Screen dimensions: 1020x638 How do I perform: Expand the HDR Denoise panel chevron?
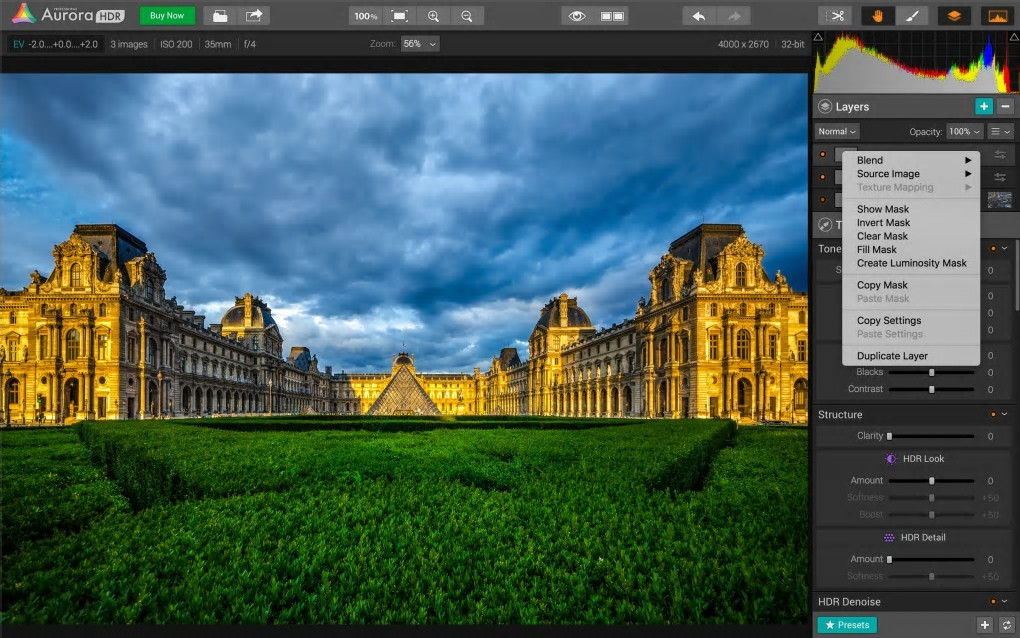click(x=1005, y=602)
